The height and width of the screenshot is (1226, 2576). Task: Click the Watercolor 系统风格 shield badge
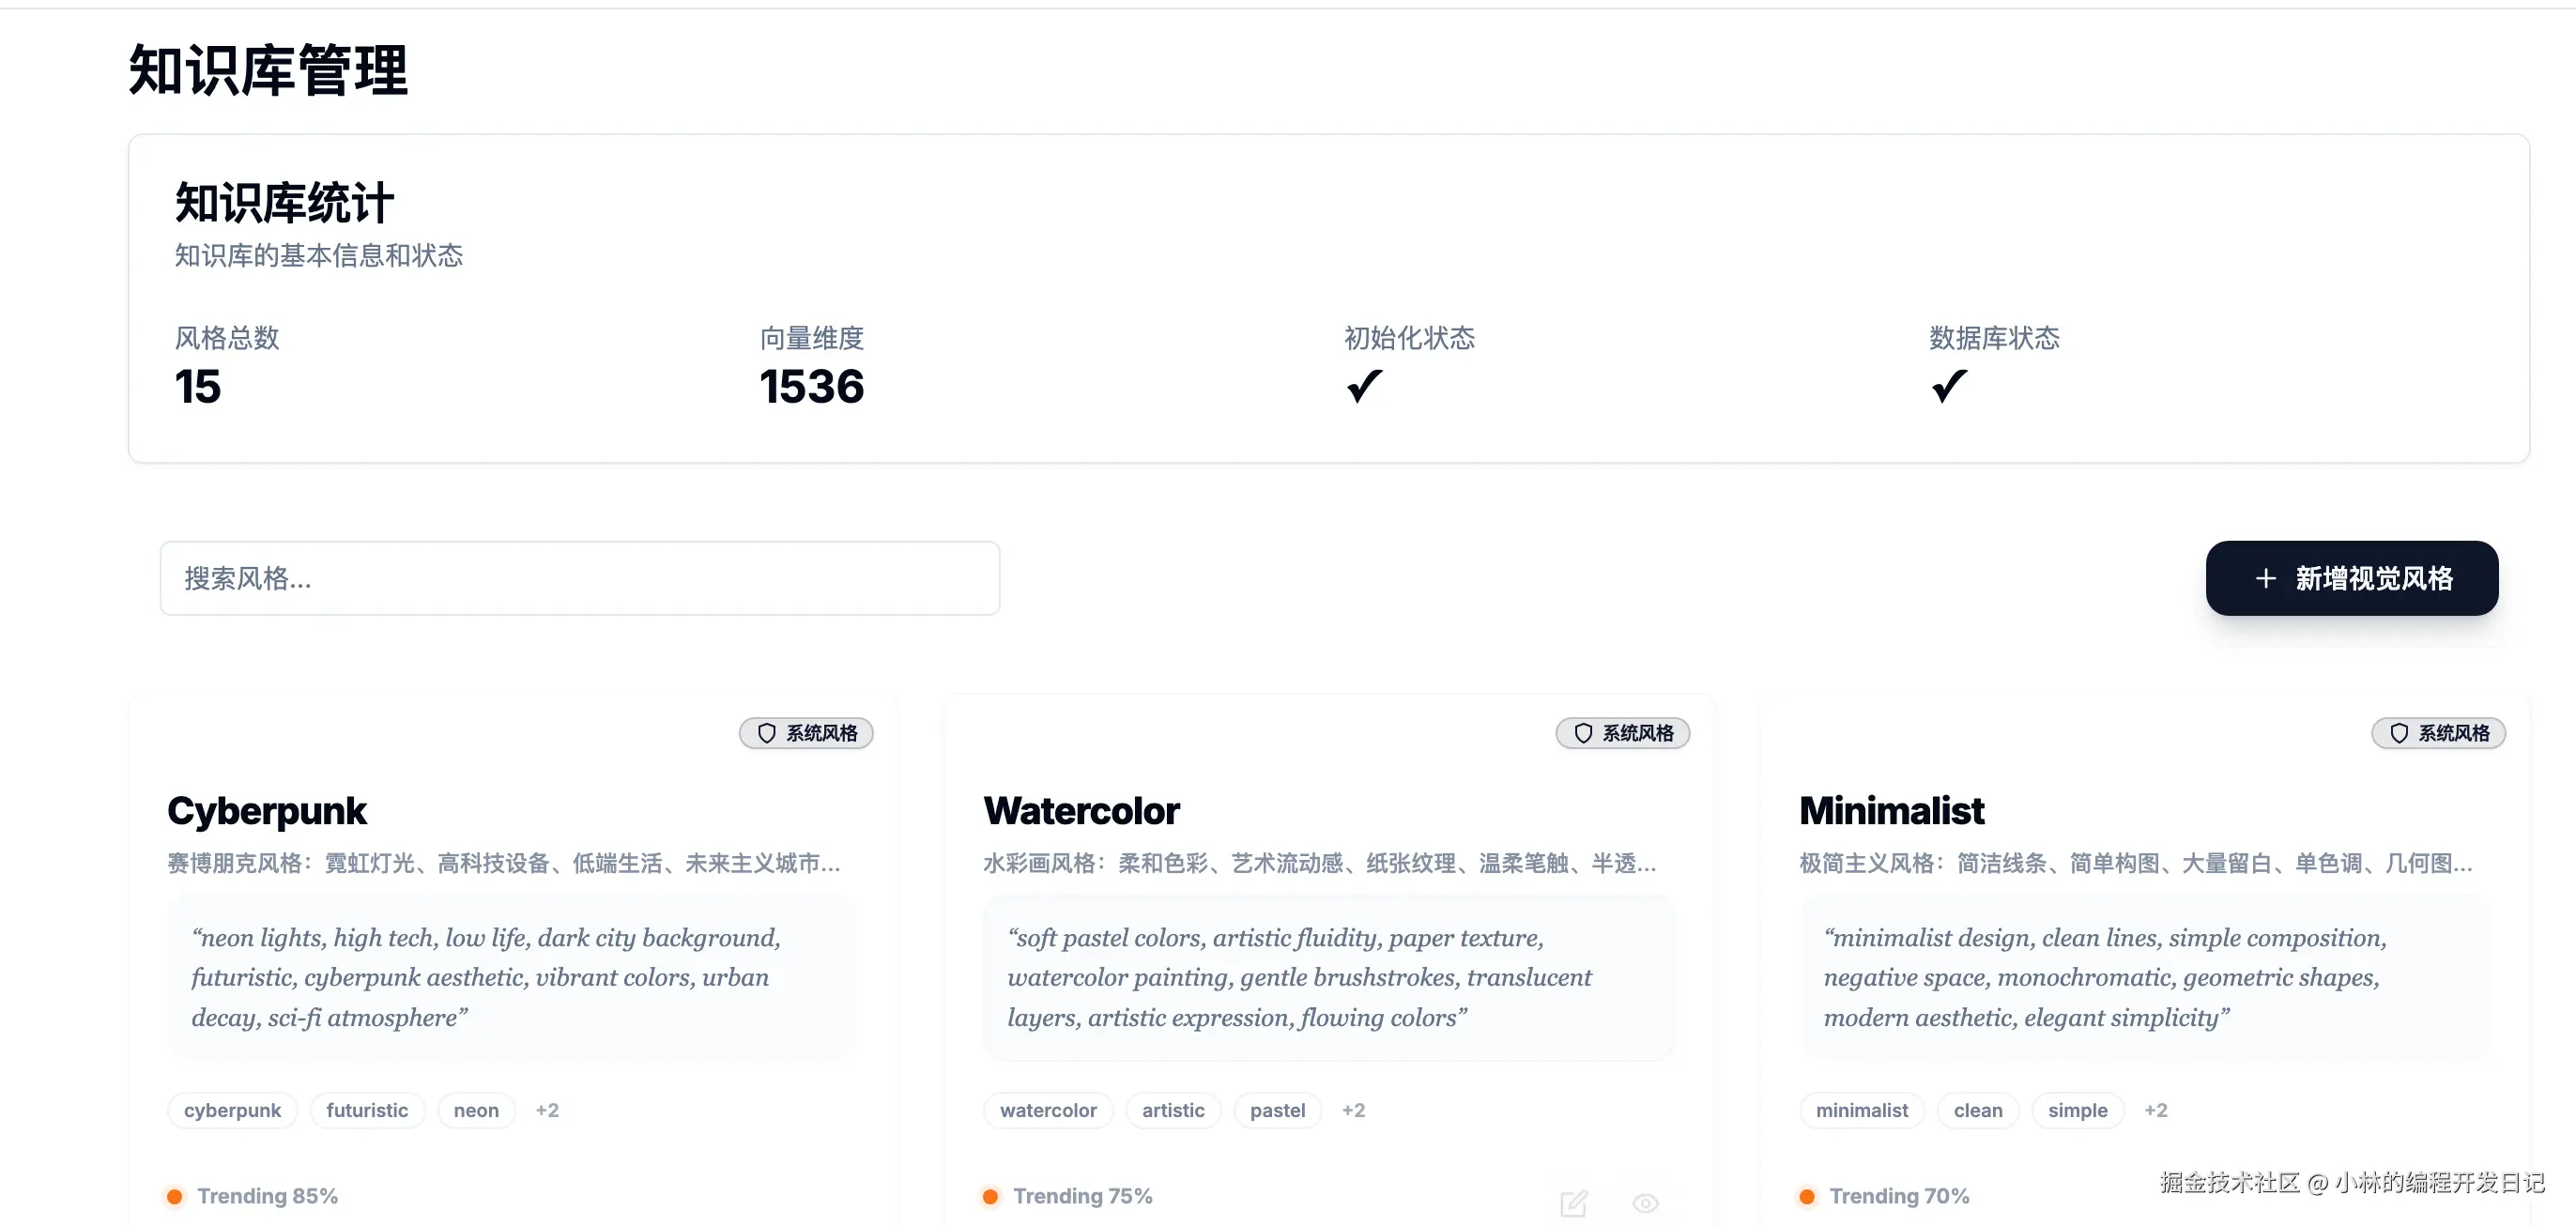[x=1622, y=733]
